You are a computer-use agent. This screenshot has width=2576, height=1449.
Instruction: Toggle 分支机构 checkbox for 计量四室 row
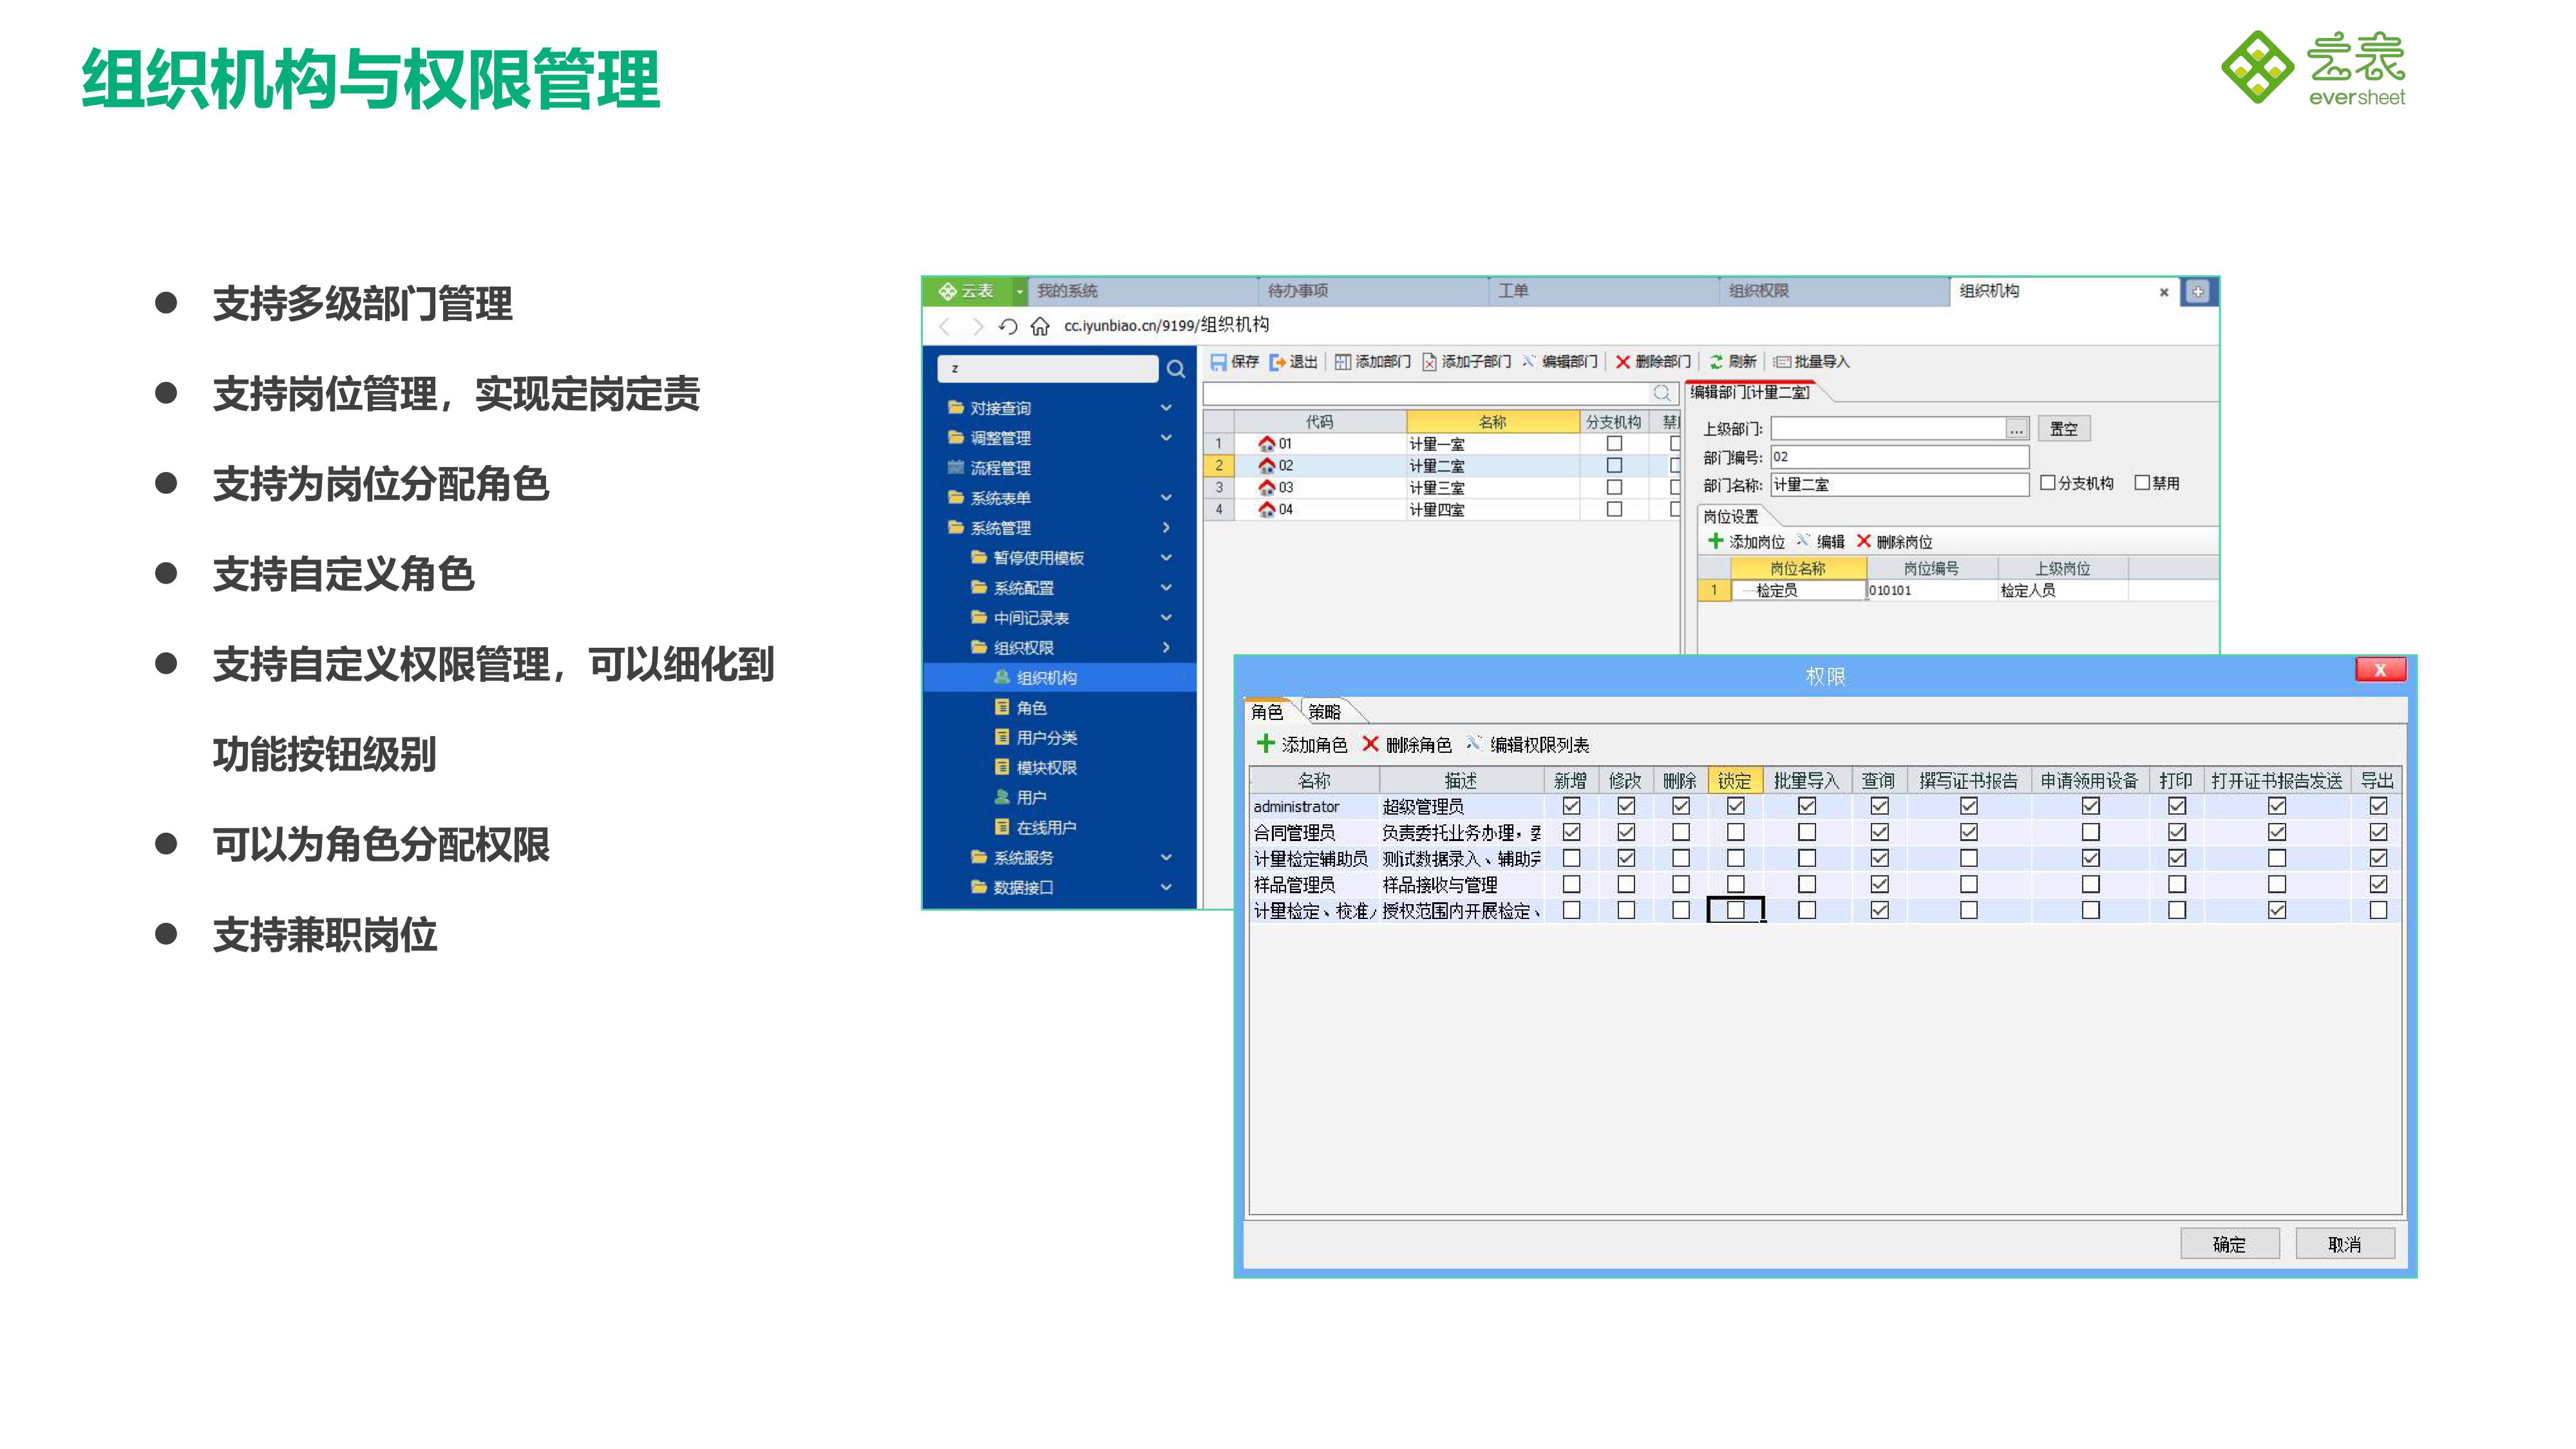click(1614, 509)
